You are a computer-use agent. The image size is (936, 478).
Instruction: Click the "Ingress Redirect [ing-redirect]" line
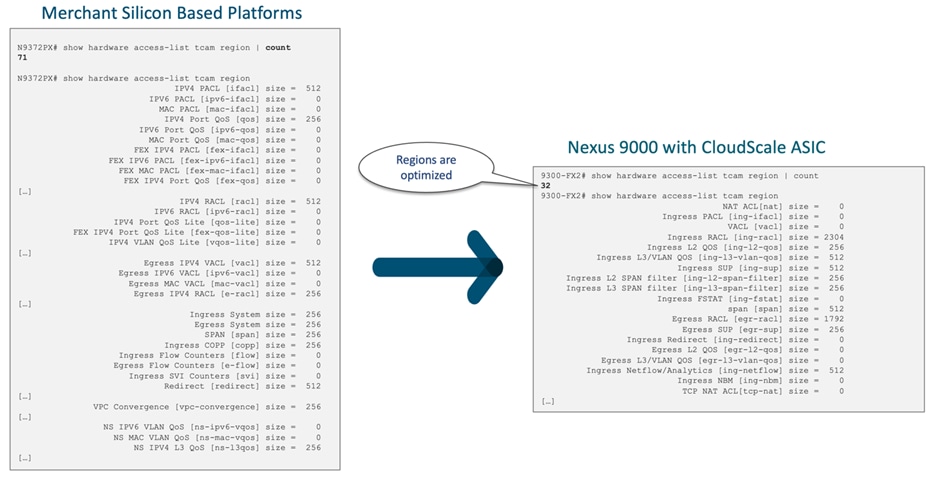(736, 340)
